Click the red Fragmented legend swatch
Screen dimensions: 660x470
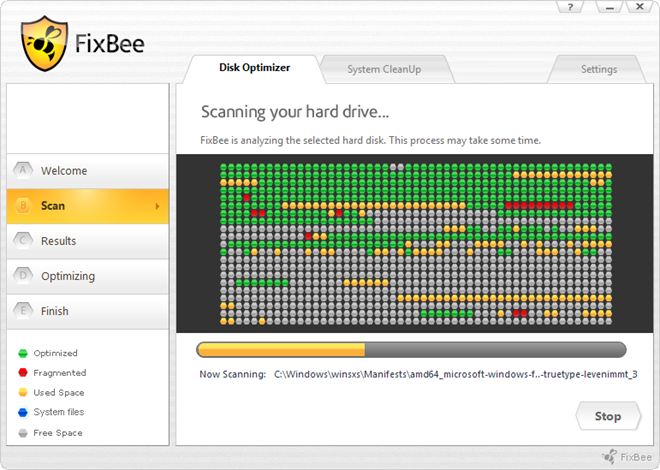(x=23, y=372)
